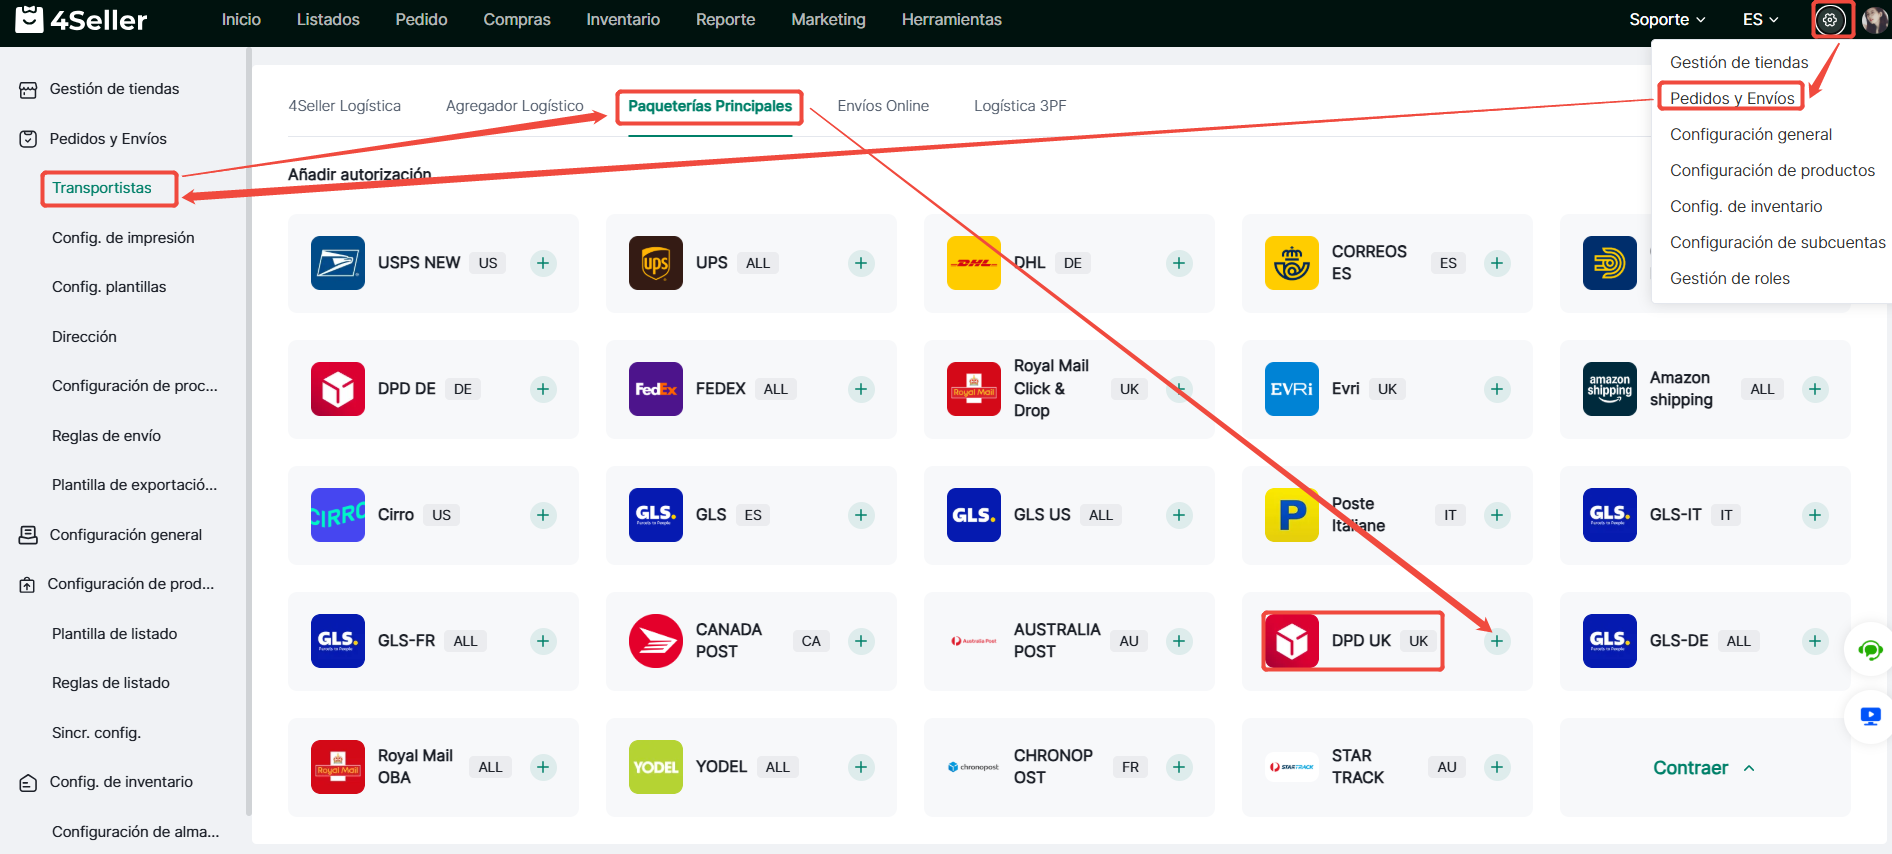Screen dimensions: 1892x854
Task: Open Transportistas in sidebar
Action: (x=102, y=188)
